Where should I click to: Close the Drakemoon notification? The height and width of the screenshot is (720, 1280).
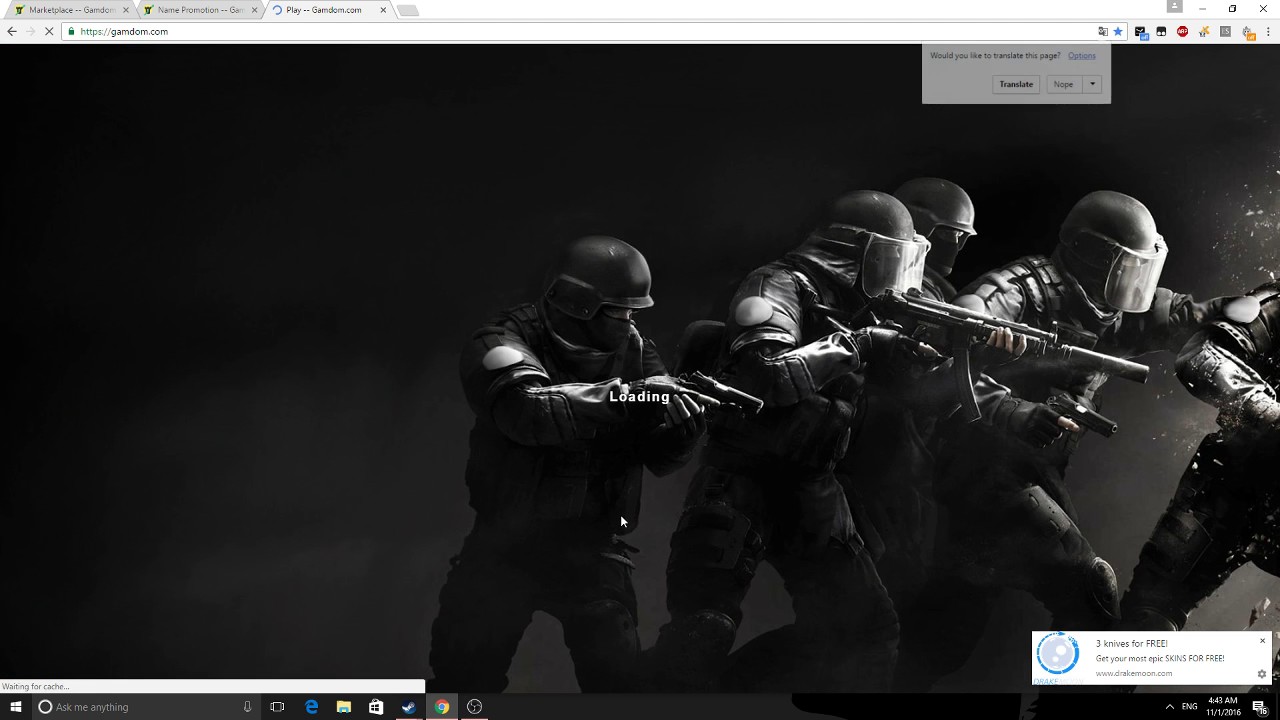coord(1262,641)
